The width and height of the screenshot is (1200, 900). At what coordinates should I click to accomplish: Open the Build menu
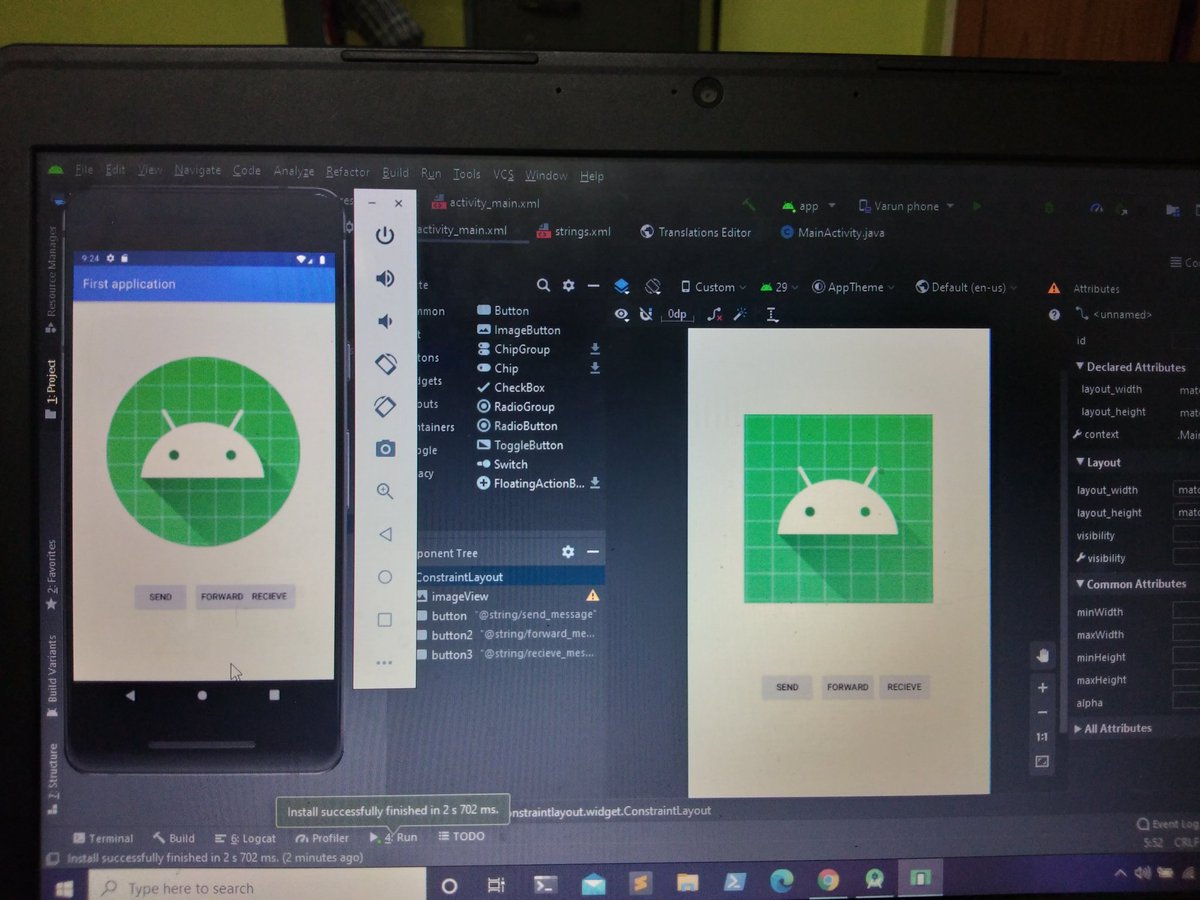[x=395, y=173]
